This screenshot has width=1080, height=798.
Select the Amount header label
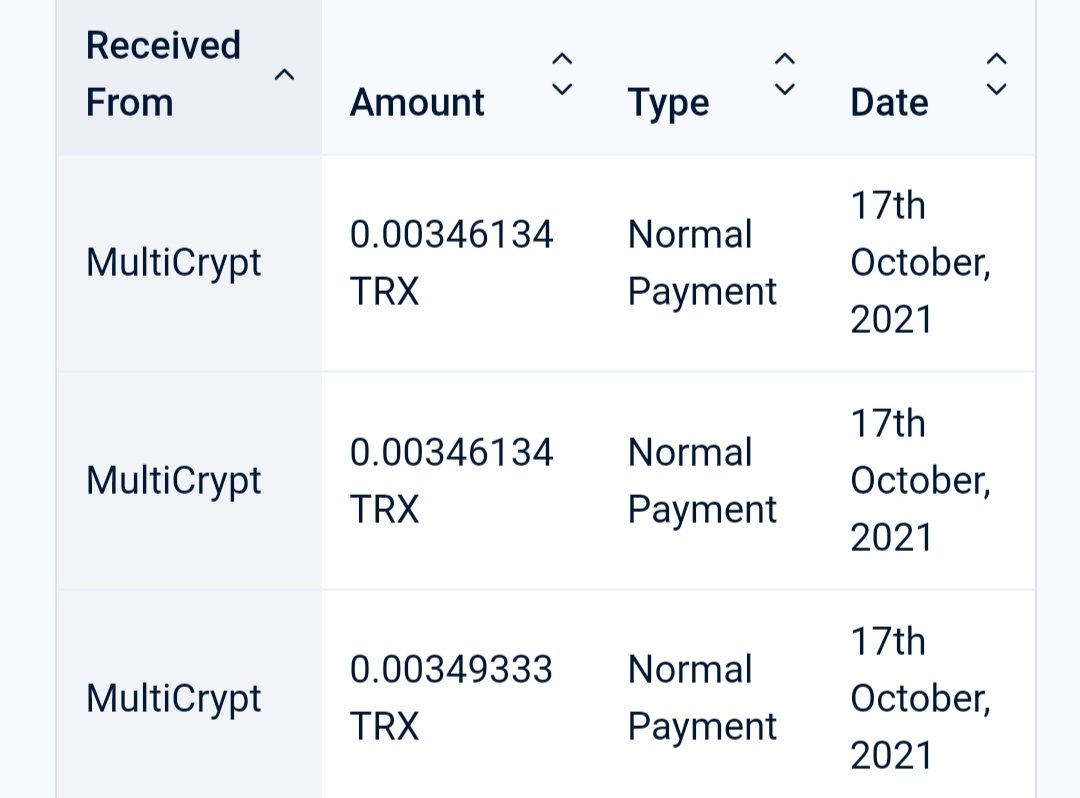click(417, 103)
